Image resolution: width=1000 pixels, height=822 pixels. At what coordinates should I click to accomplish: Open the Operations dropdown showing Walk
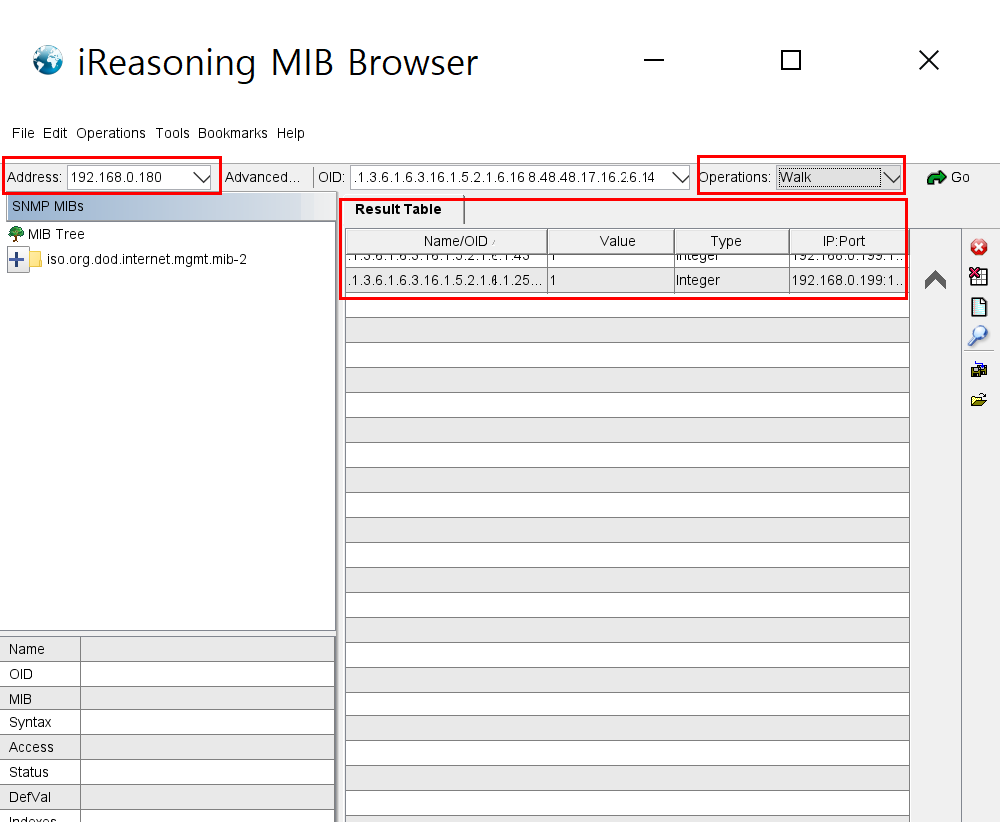(x=891, y=178)
